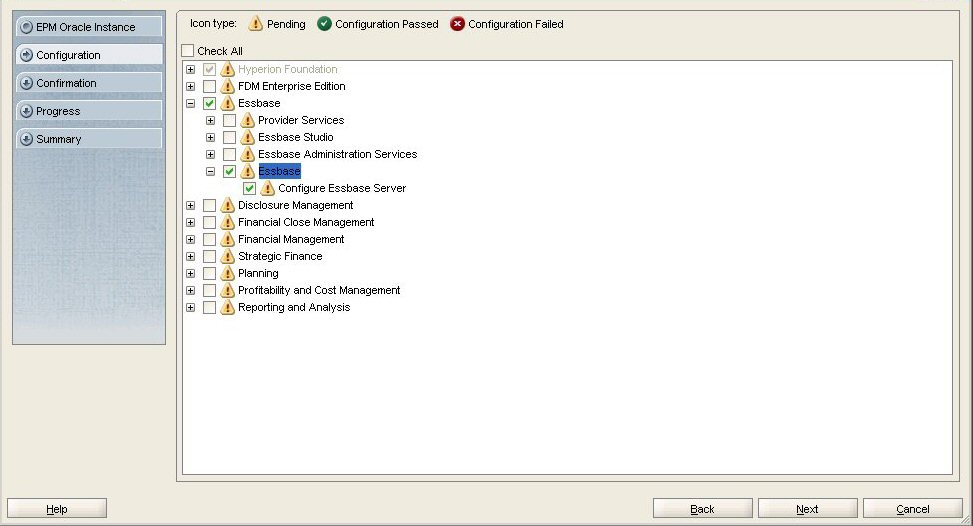
Task: Click the Back button
Action: click(x=702, y=509)
